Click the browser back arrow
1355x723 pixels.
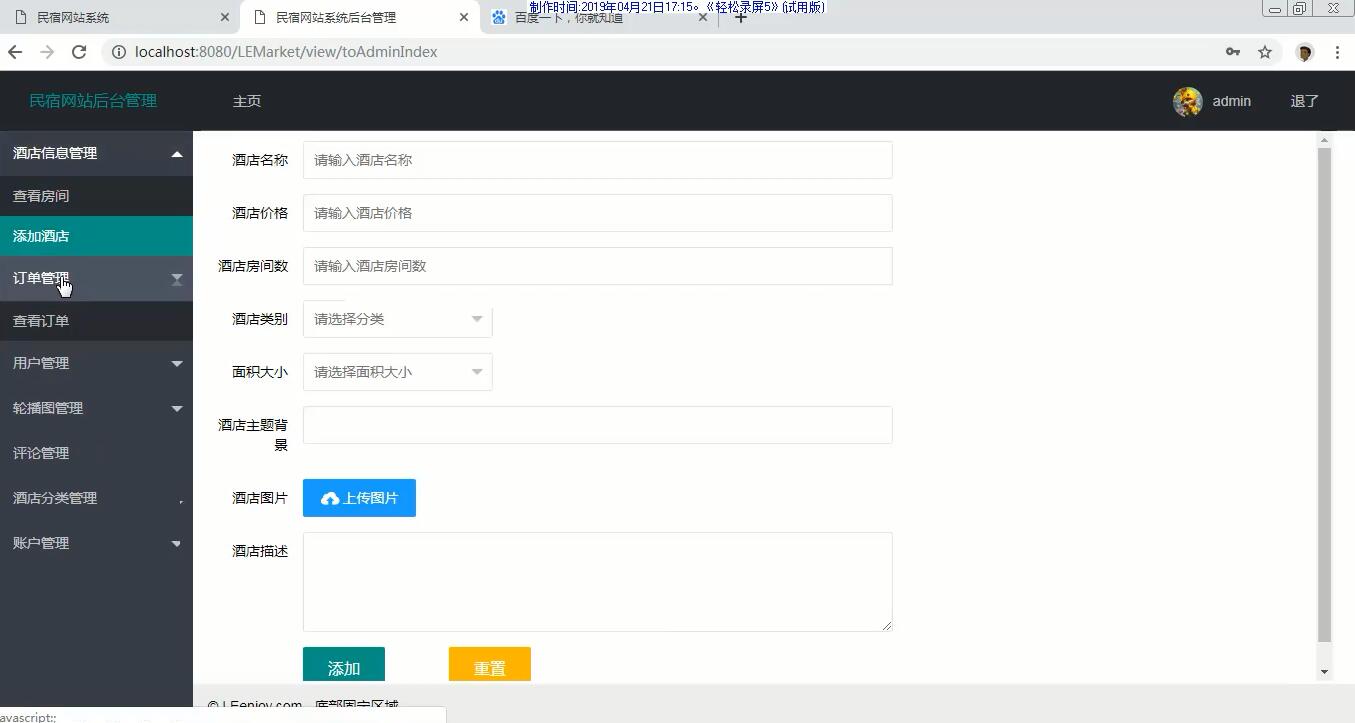tap(15, 52)
